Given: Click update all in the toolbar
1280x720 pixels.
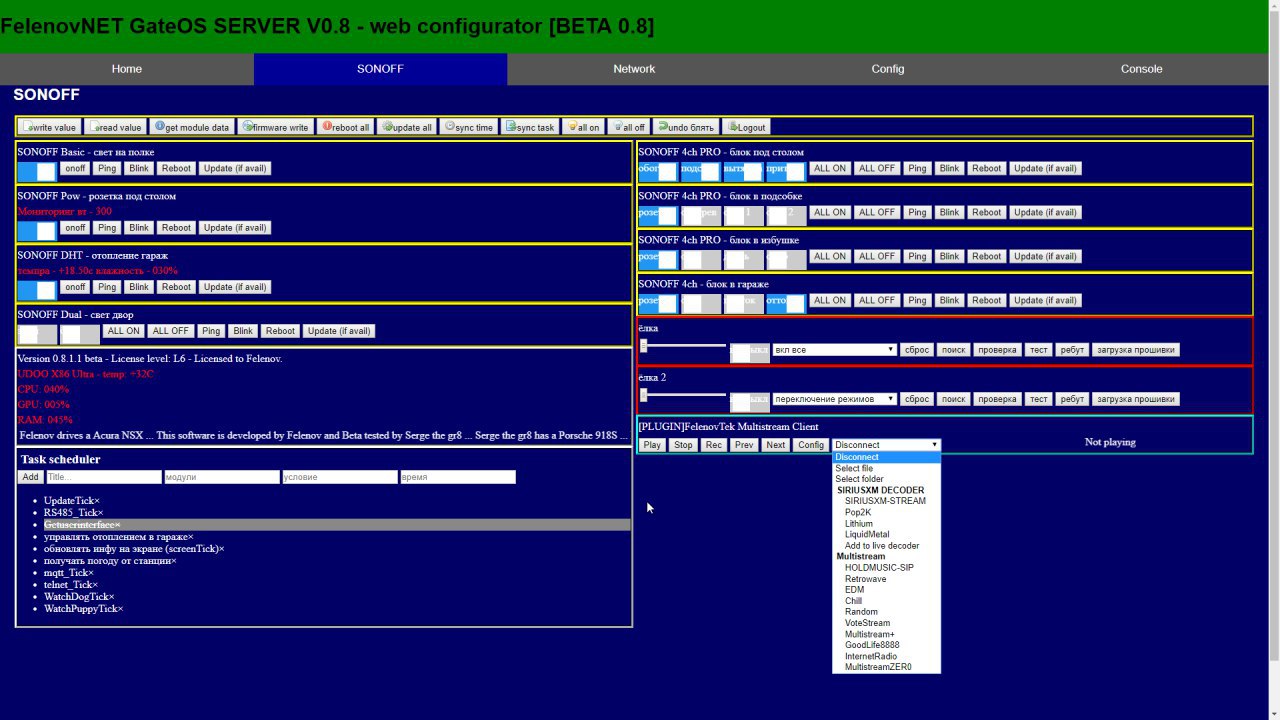Looking at the screenshot, I should 406,127.
